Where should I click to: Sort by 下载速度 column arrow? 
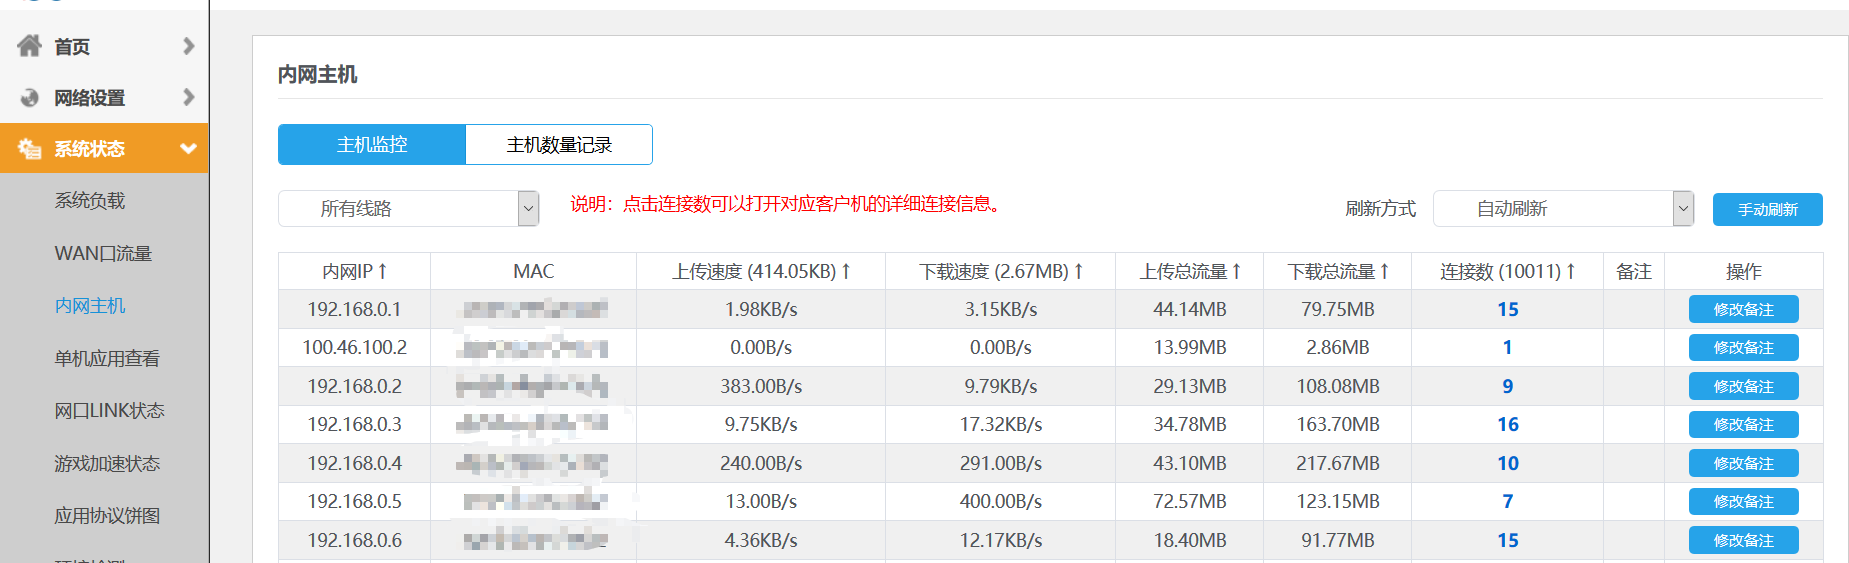click(x=1078, y=271)
